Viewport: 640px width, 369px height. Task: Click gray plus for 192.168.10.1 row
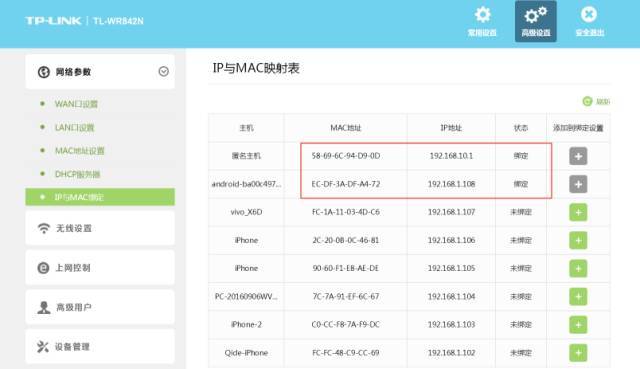tap(578, 156)
